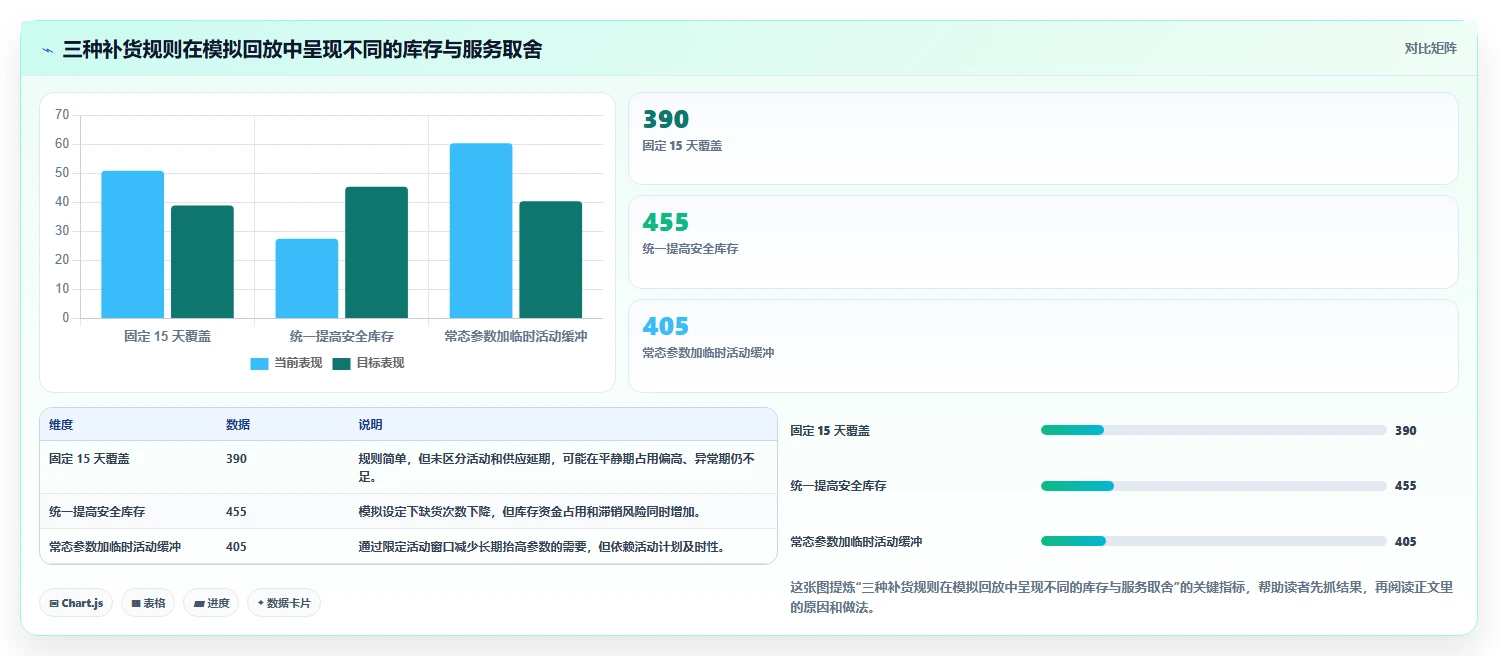Toggle the 目标表现 legend color box
The width and height of the screenshot is (1498, 656).
[x=341, y=363]
